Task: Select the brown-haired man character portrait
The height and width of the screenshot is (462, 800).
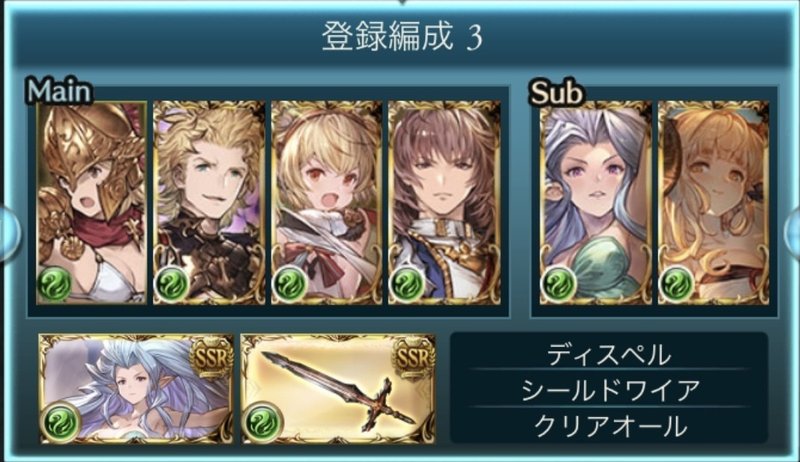Action: click(444, 203)
